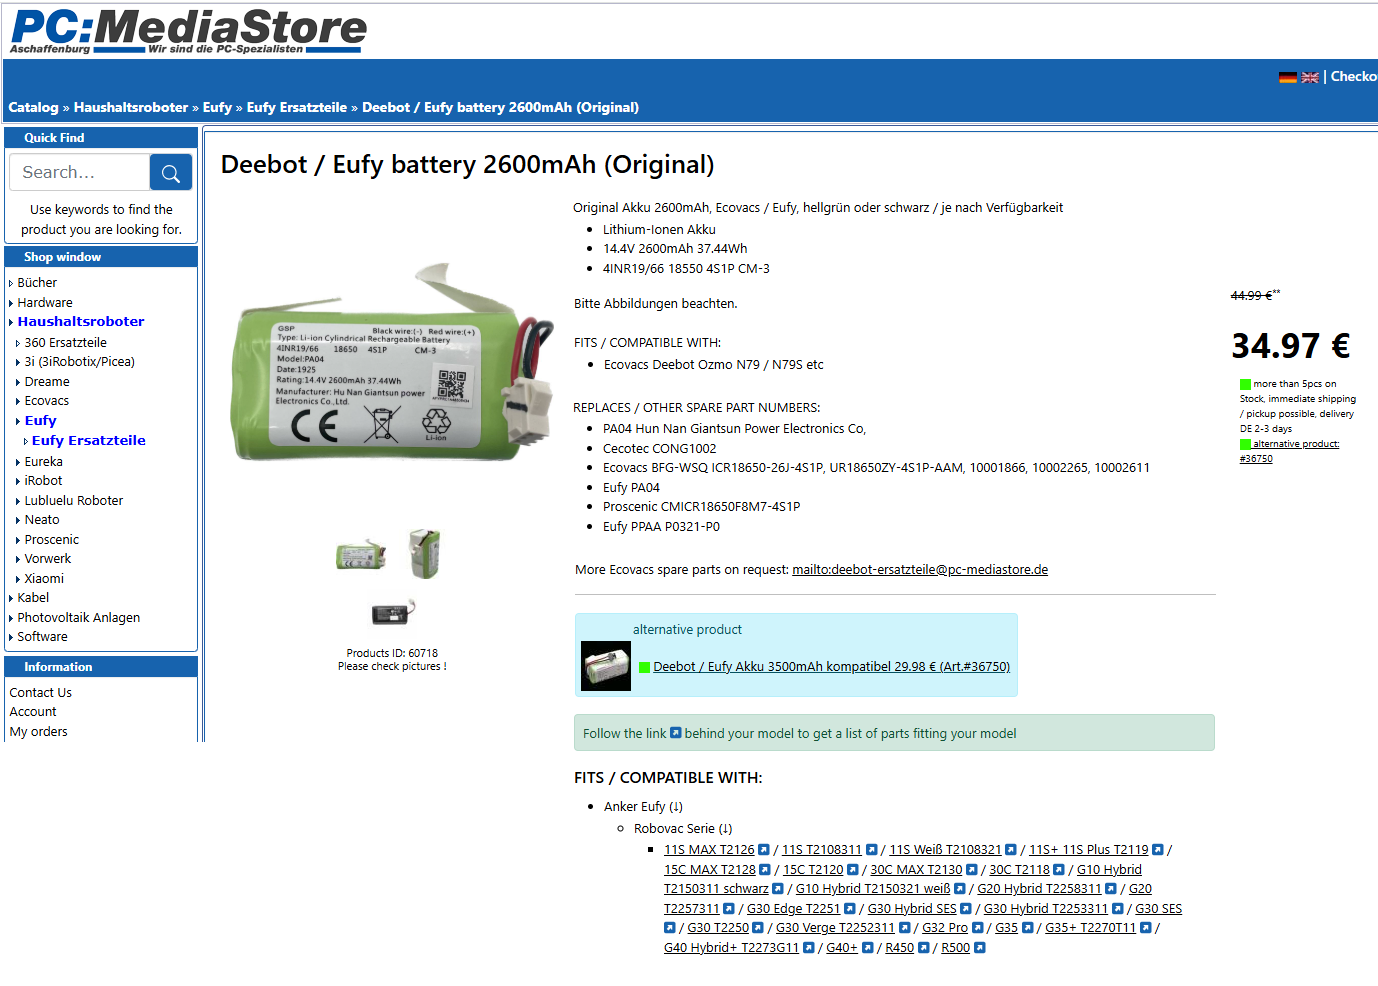Open the Eureka subcategory
This screenshot has height=986, width=1378.
coord(44,462)
